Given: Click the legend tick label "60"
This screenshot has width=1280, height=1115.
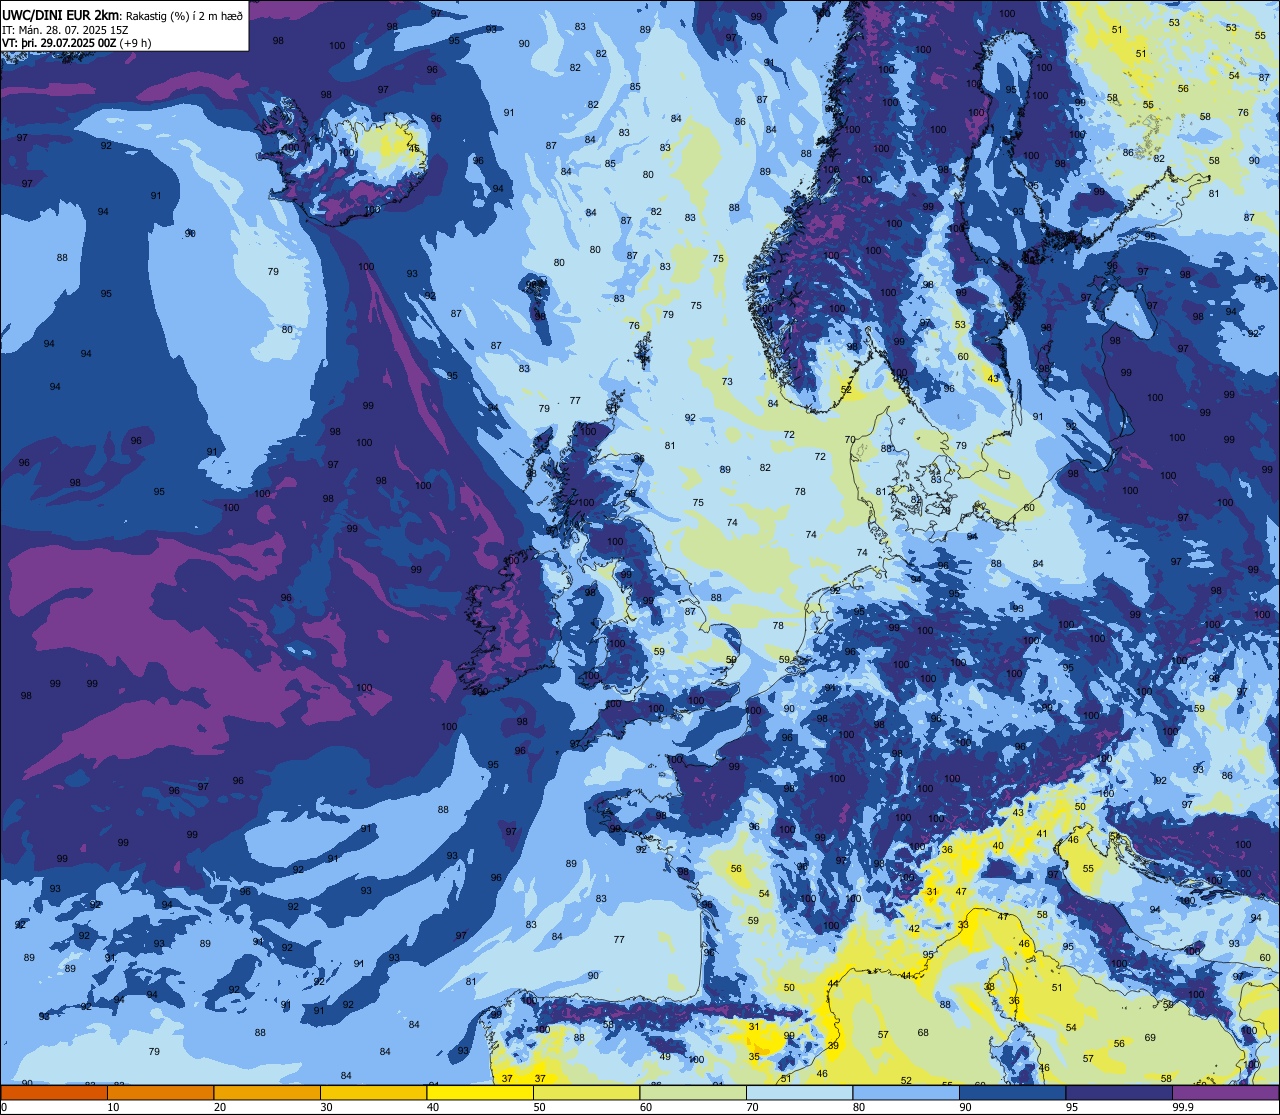Looking at the screenshot, I should click(645, 1107).
